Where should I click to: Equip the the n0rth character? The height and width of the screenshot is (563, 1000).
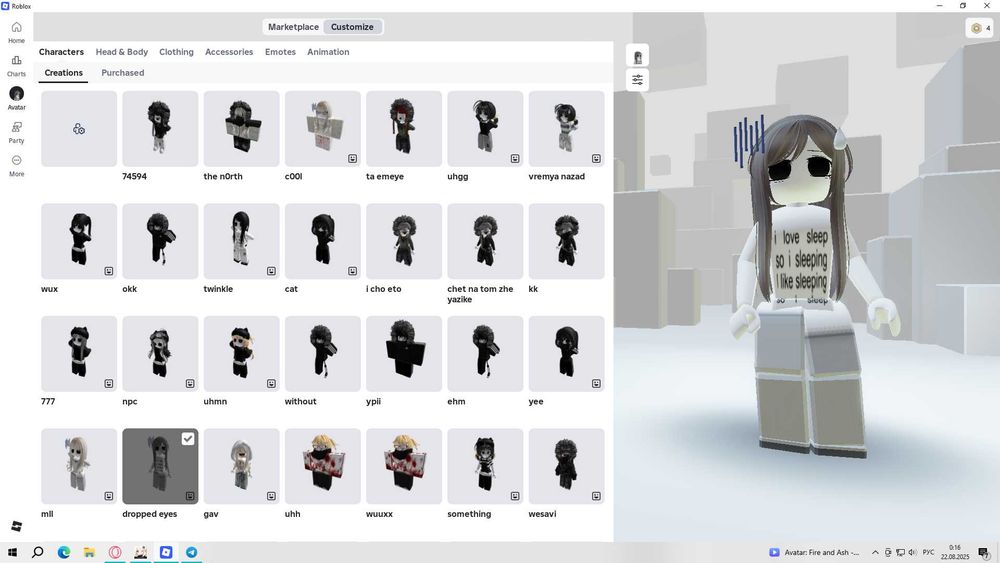click(242, 129)
